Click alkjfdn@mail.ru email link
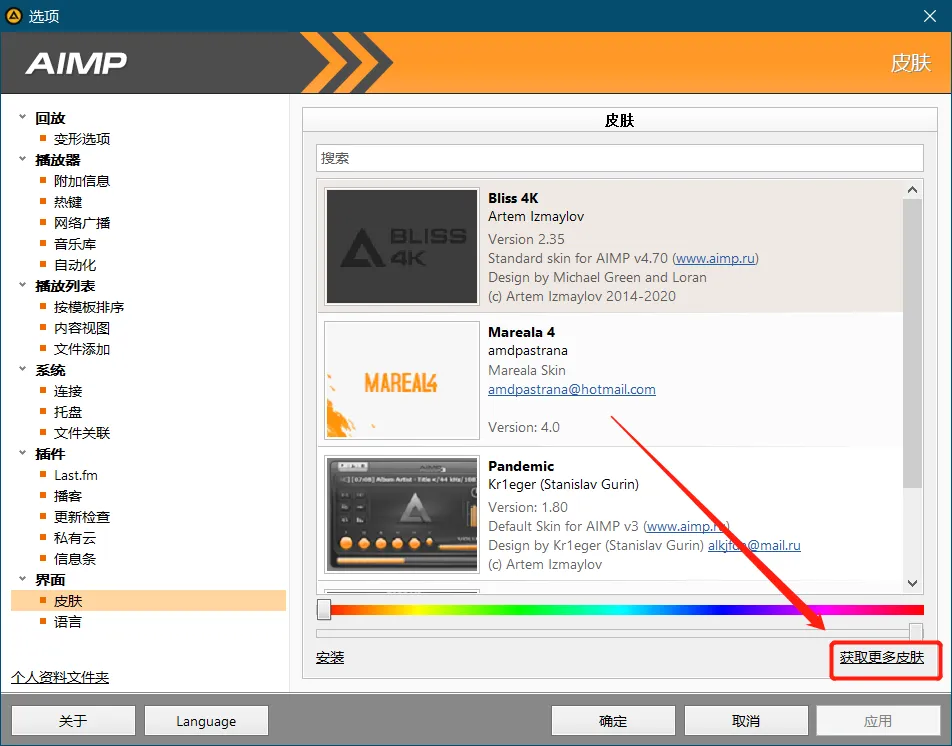Viewport: 952px width, 746px height. pos(754,546)
